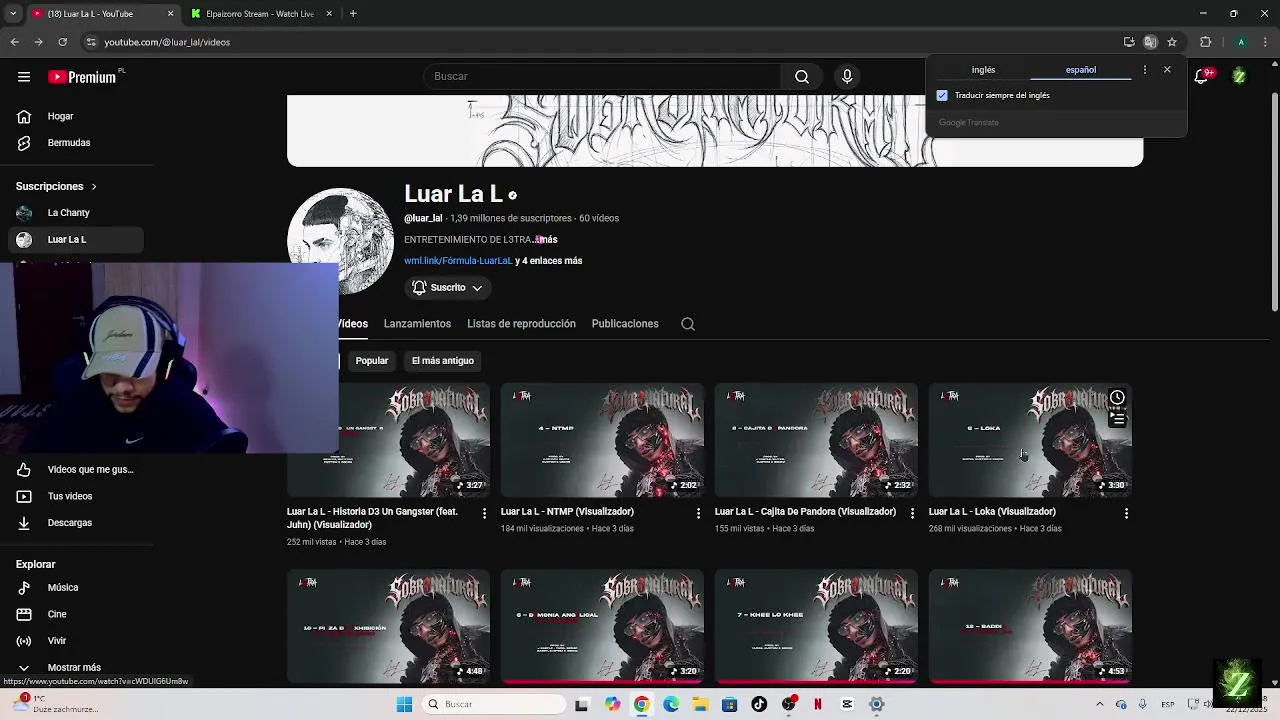Switch to Publicaciones tab
Screen dimensions: 1280x720
(x=625, y=324)
